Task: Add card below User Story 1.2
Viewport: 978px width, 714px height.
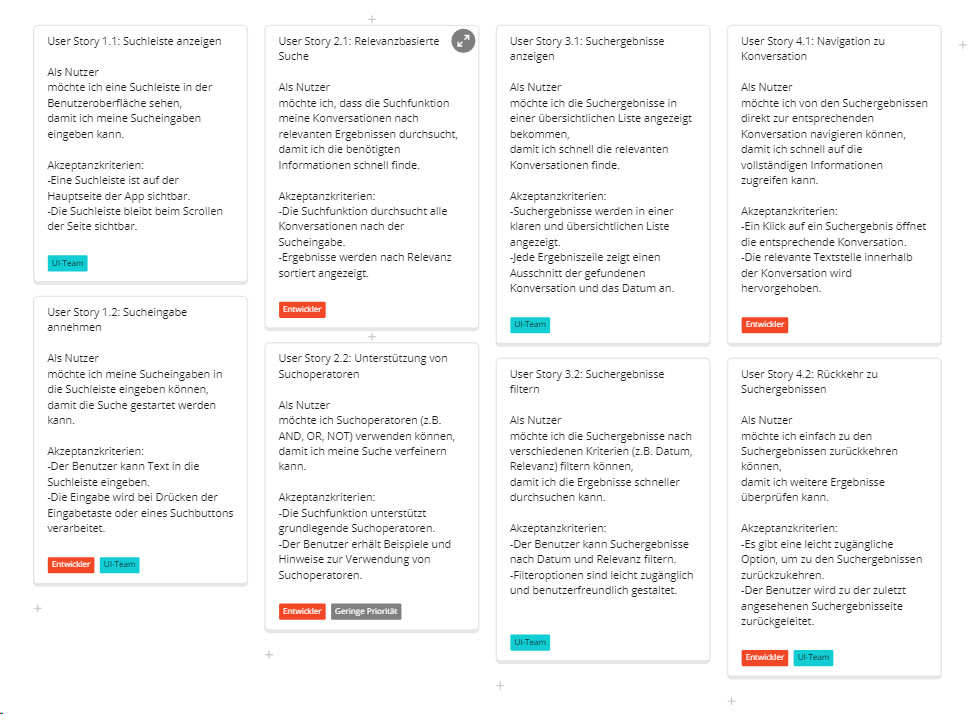Action: (38, 608)
